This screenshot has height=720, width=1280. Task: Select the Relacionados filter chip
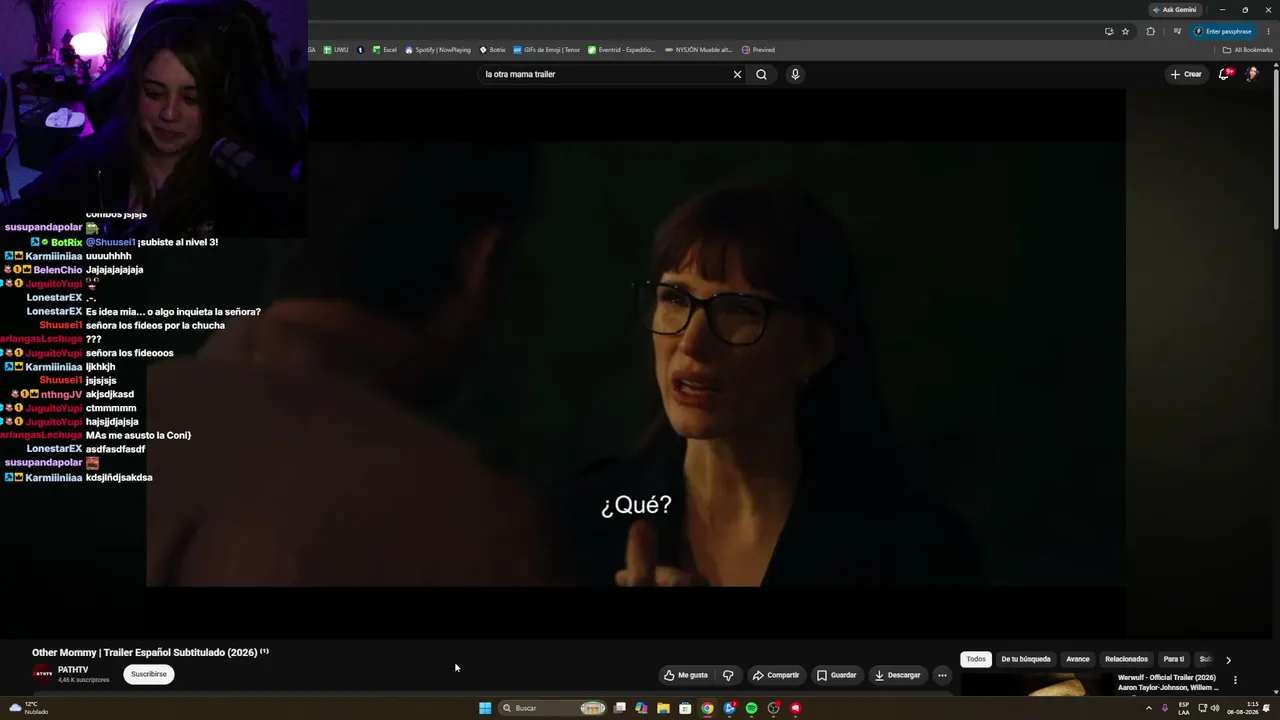(1126, 659)
